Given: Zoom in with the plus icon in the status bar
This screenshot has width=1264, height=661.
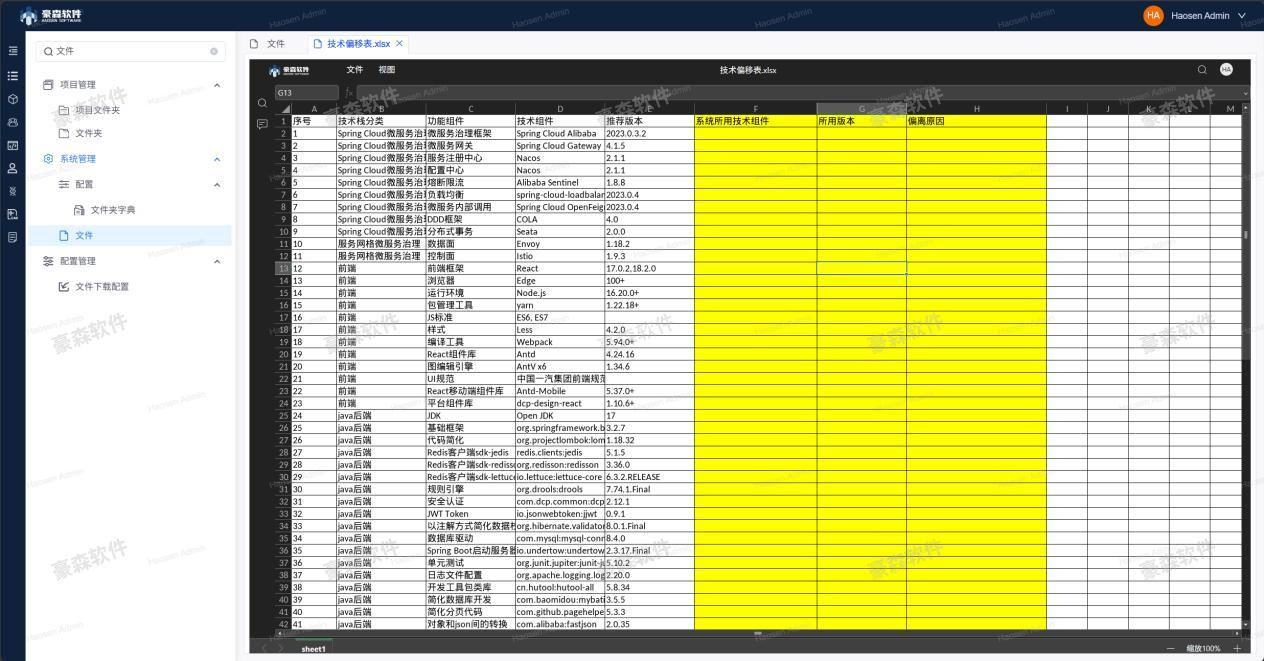Looking at the screenshot, I should [x=1236, y=648].
